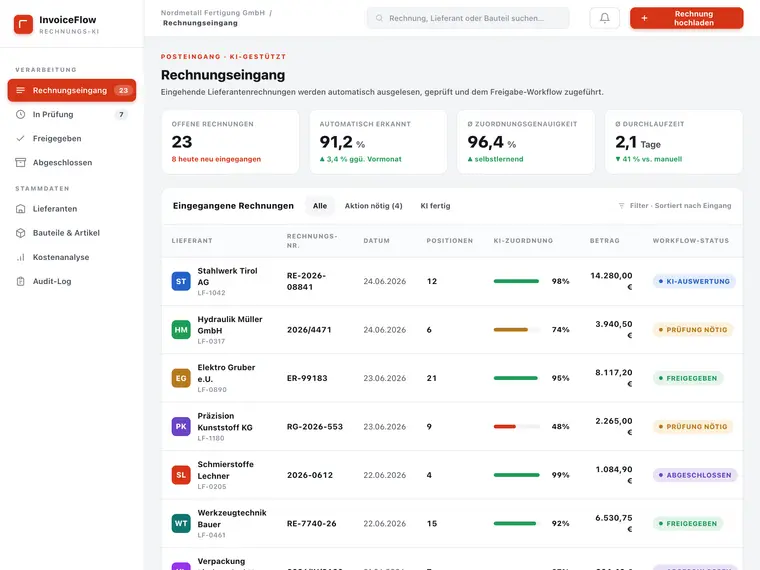The height and width of the screenshot is (570, 760).
Task: Select the Alle tab
Action: tap(319, 206)
